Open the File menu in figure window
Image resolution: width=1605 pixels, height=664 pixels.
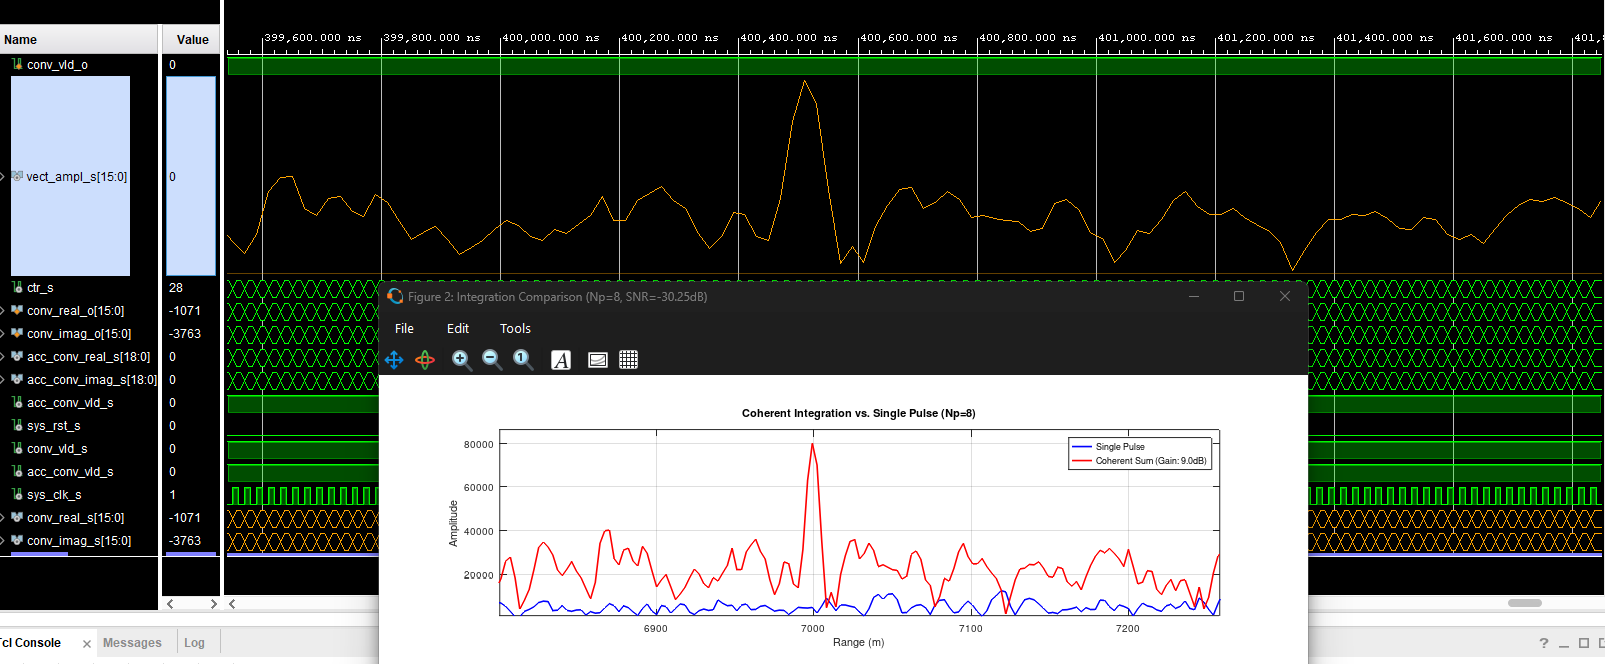pyautogui.click(x=404, y=328)
